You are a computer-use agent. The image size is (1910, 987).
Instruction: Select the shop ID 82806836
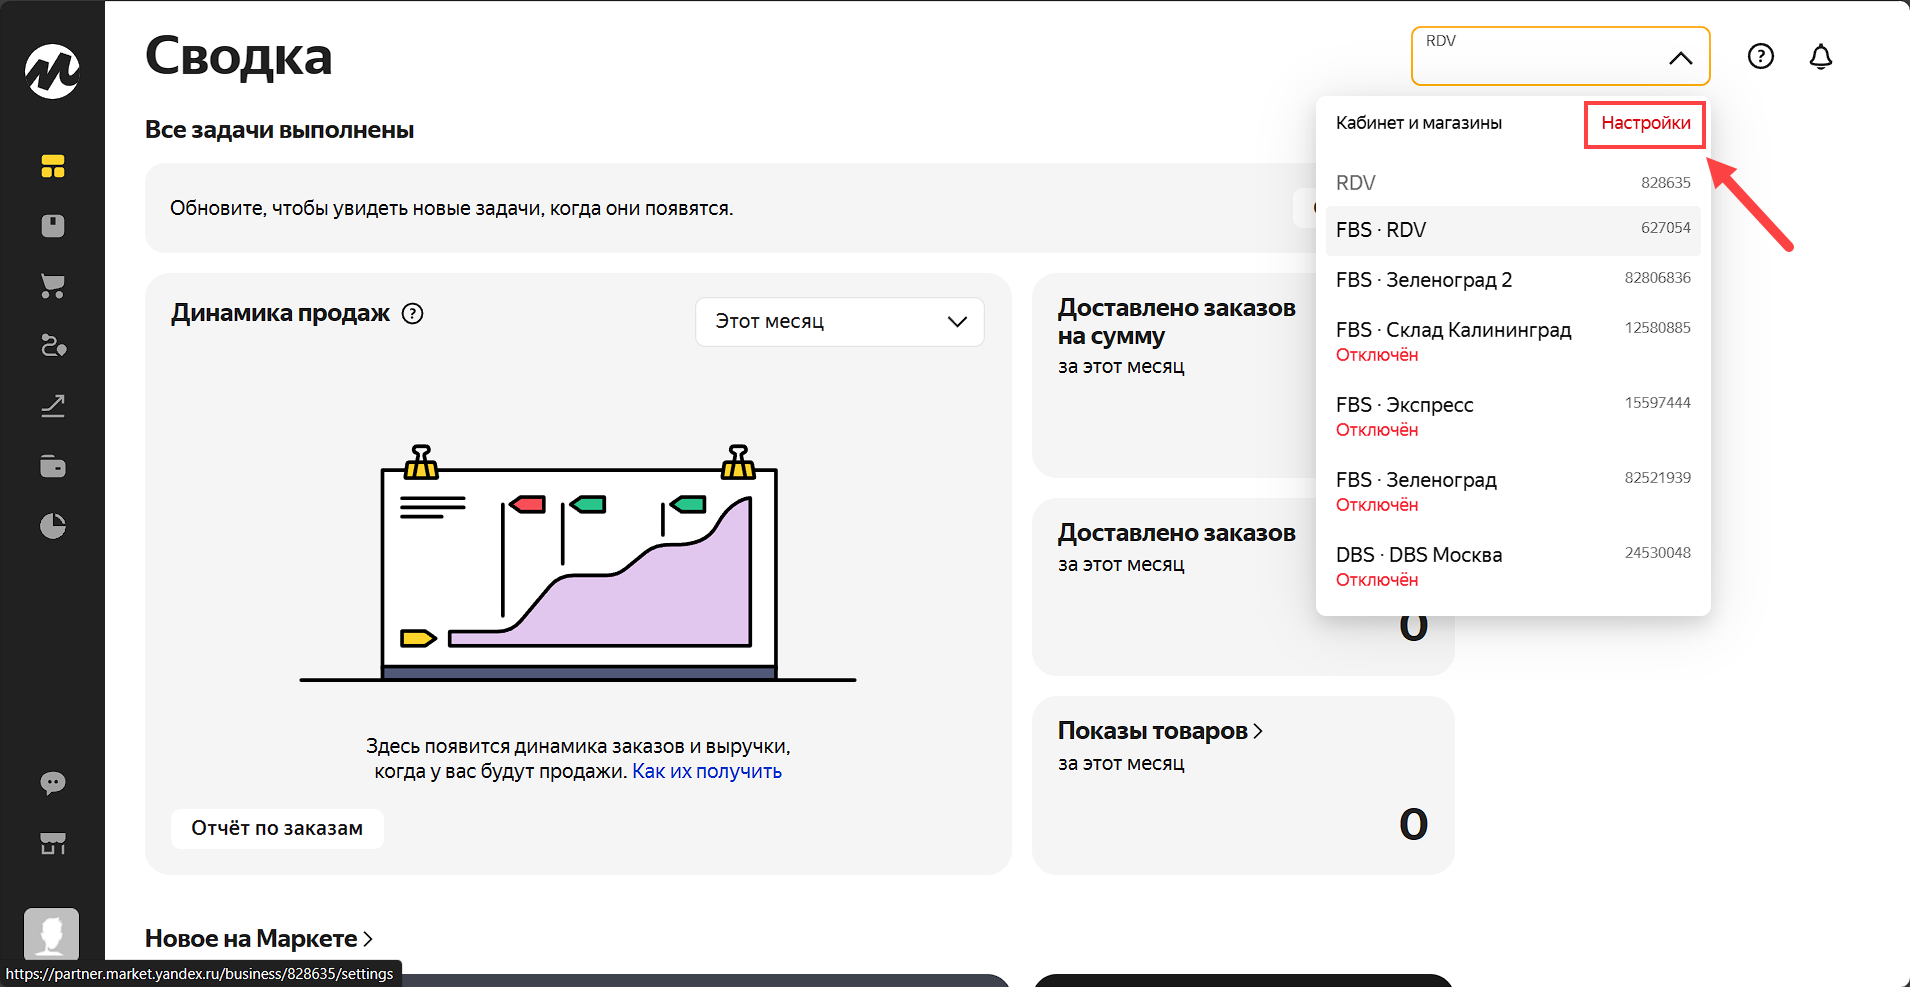[x=1657, y=278]
